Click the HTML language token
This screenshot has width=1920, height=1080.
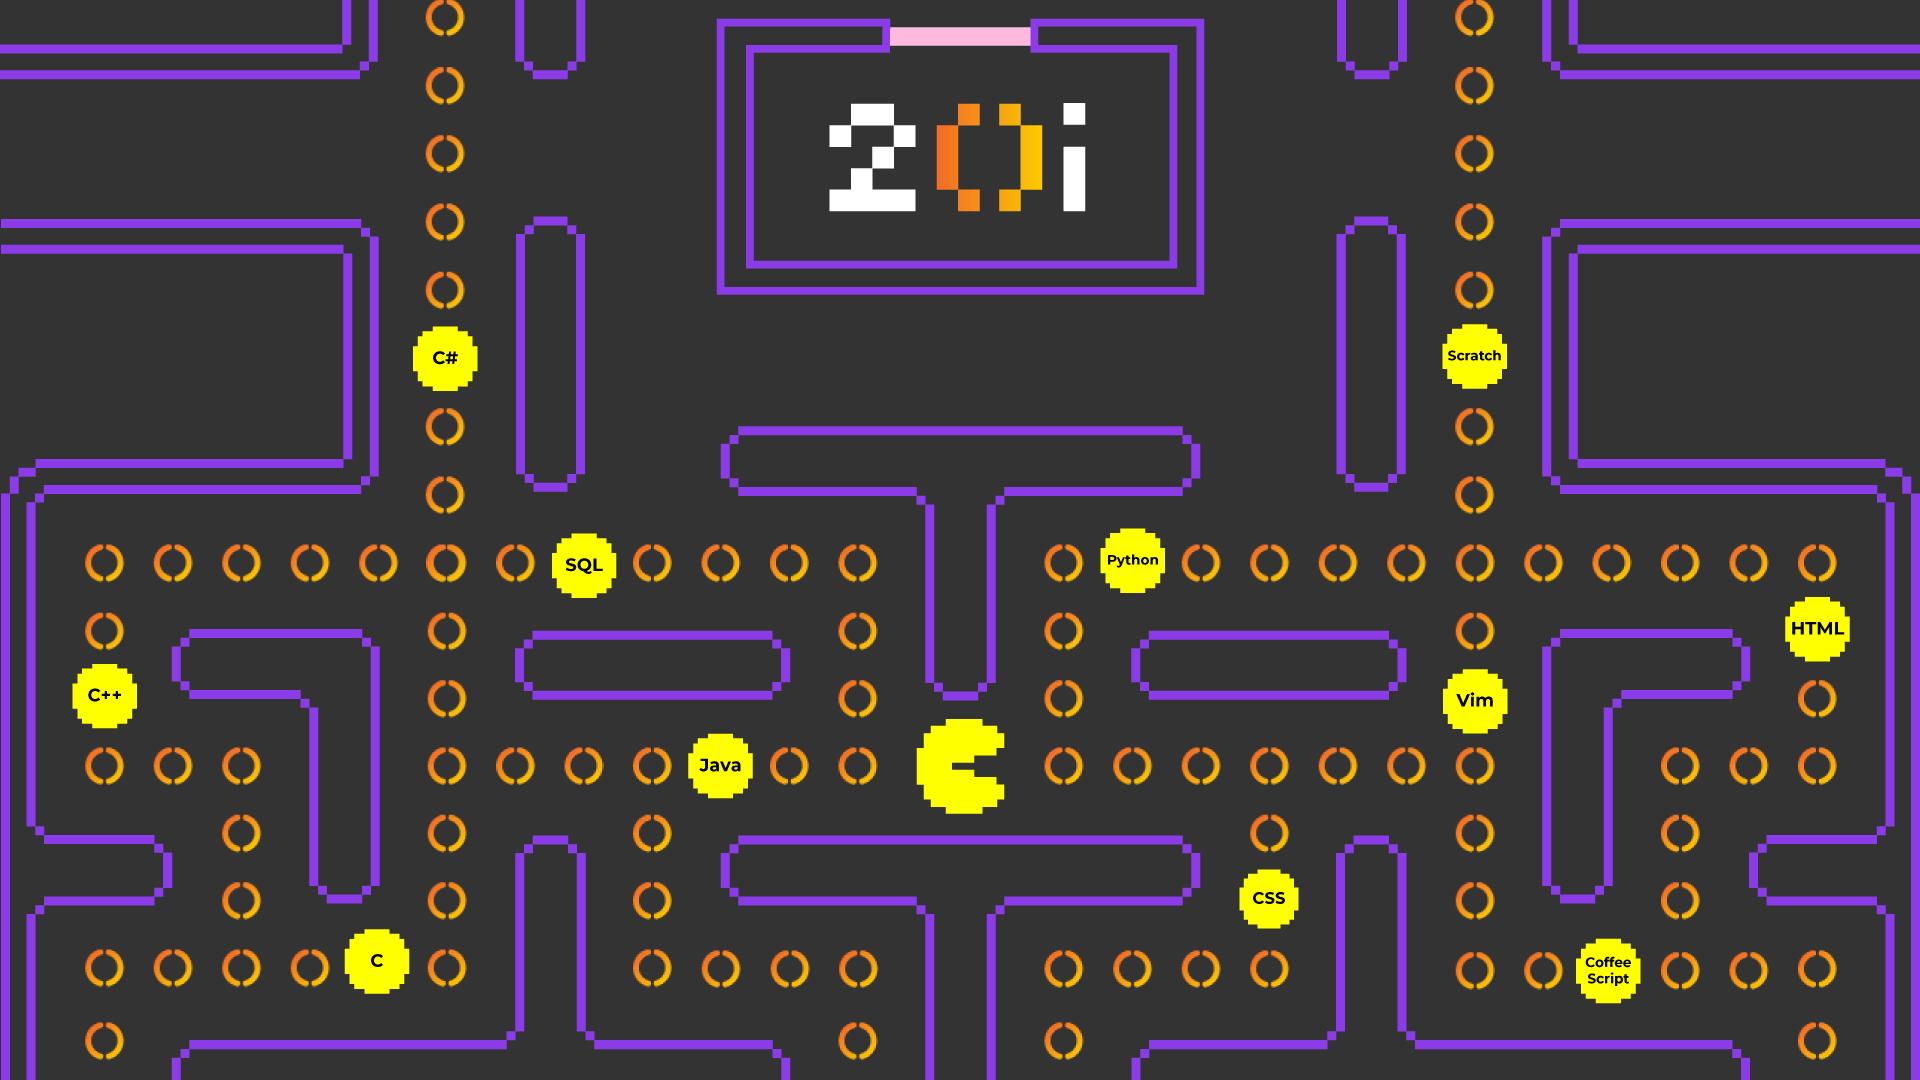1816,628
